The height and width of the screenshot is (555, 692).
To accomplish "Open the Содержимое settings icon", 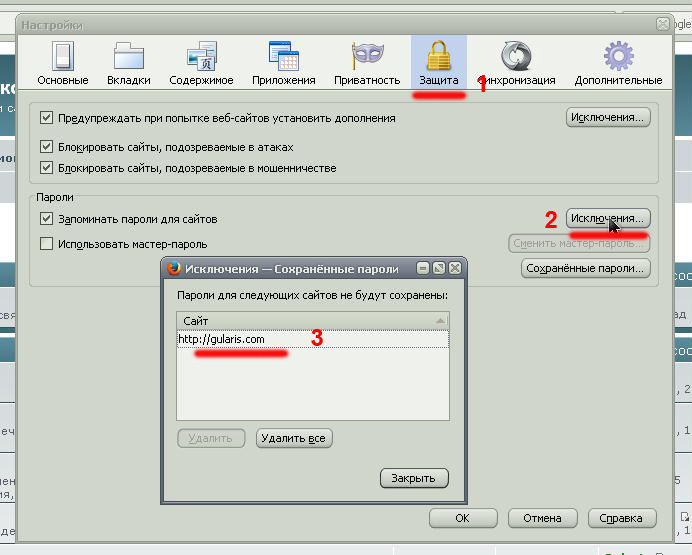I will (x=201, y=56).
